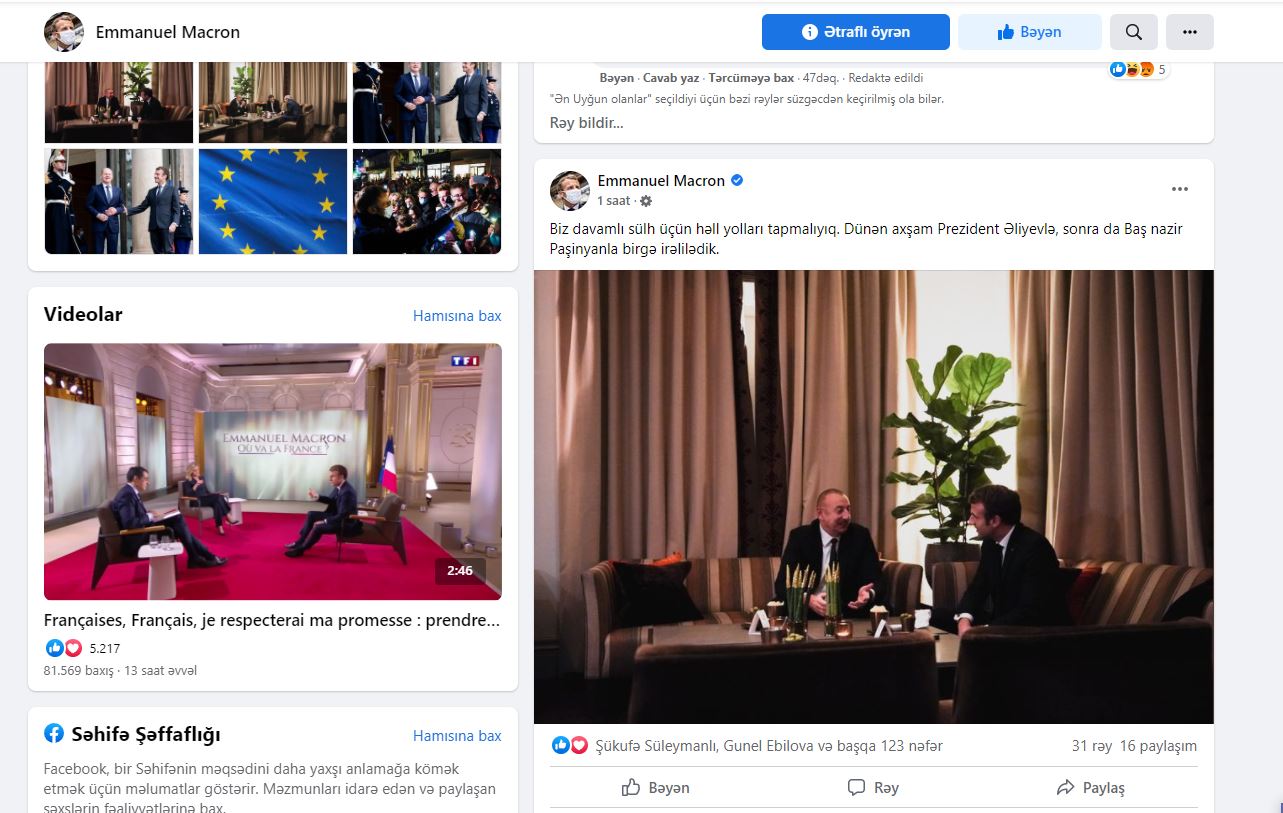Click the blue verified badge next to Emmanuel Macron
The height and width of the screenshot is (813, 1283).
[737, 181]
